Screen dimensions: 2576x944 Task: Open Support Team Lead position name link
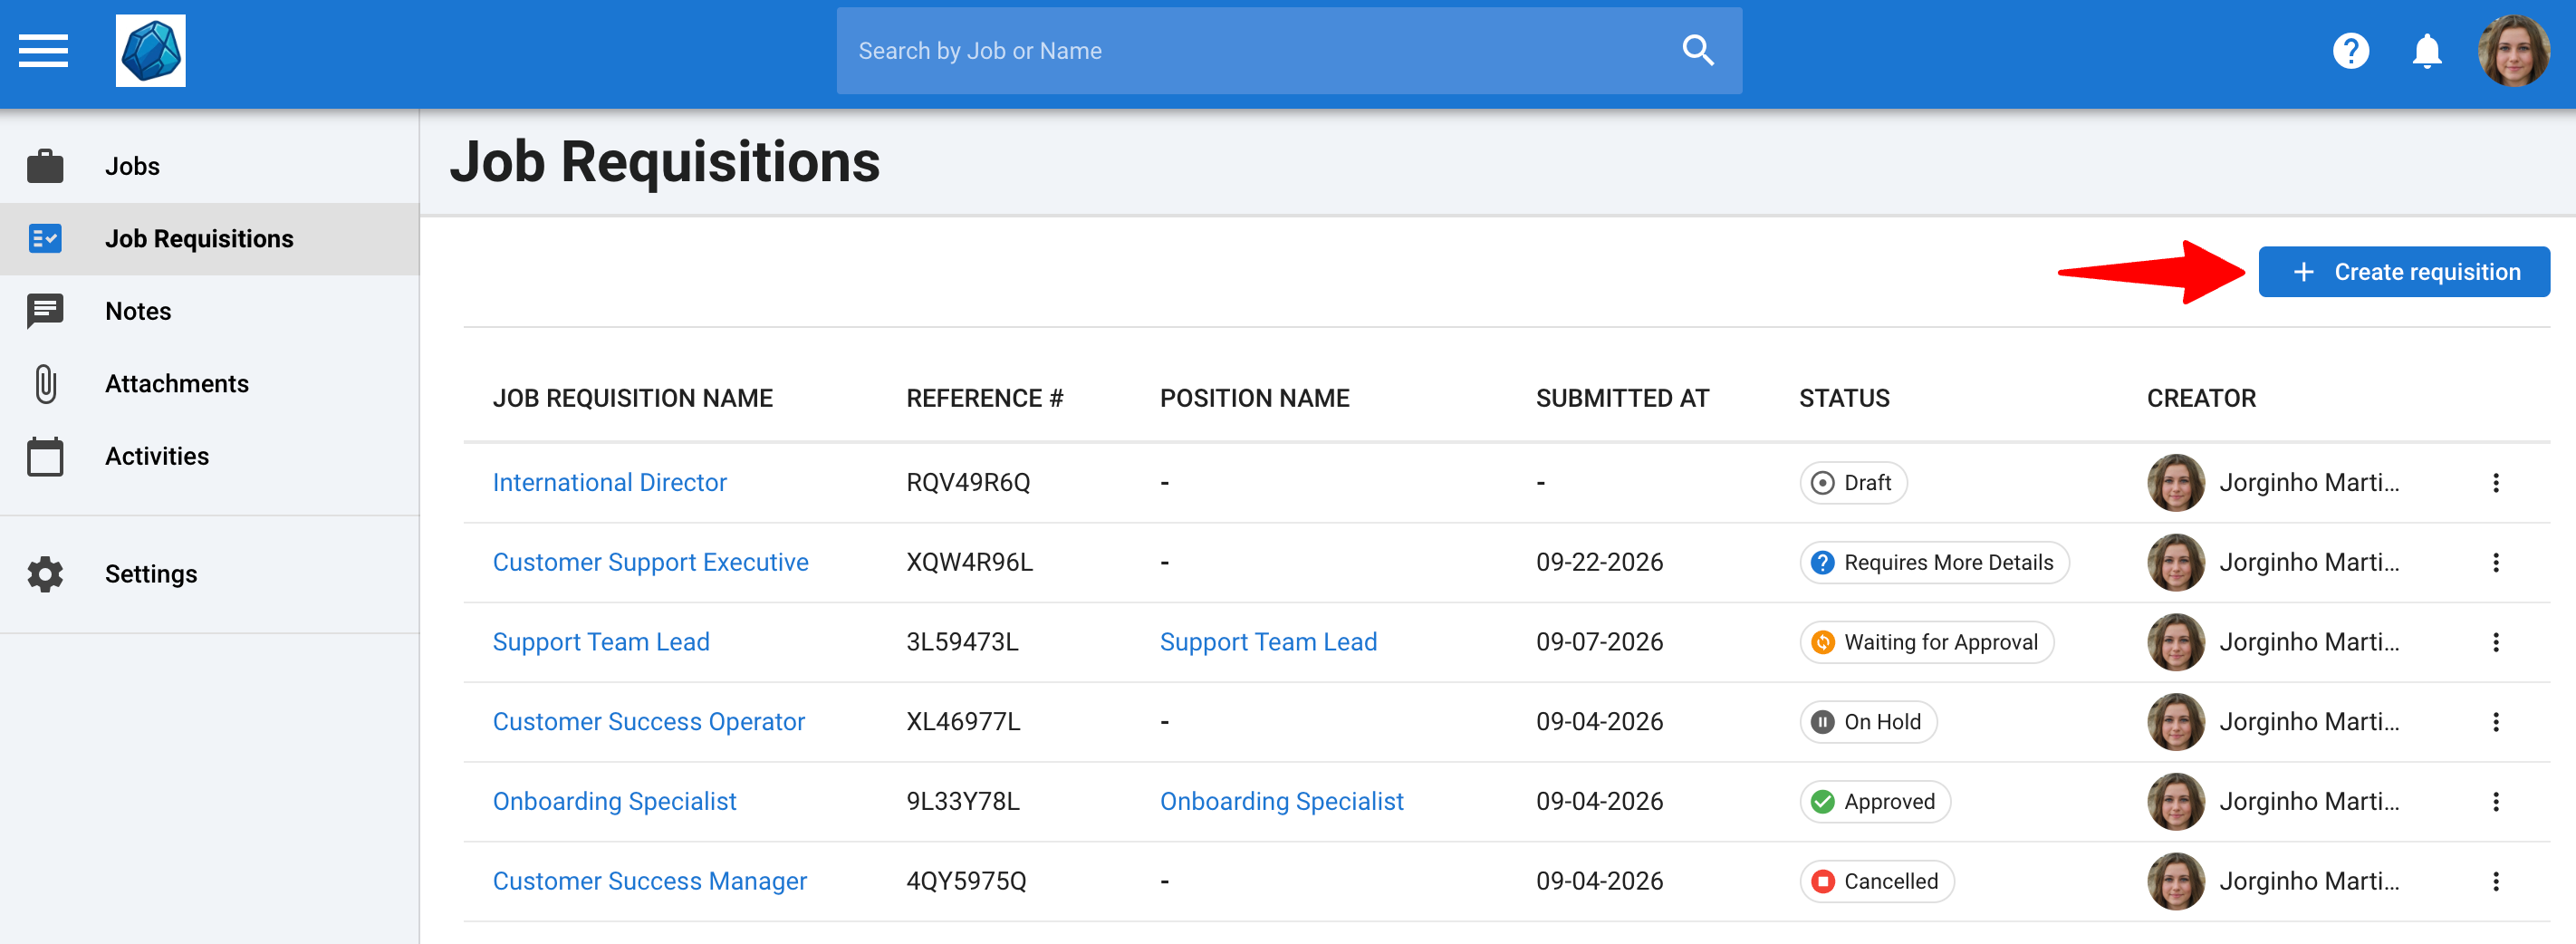(1268, 643)
